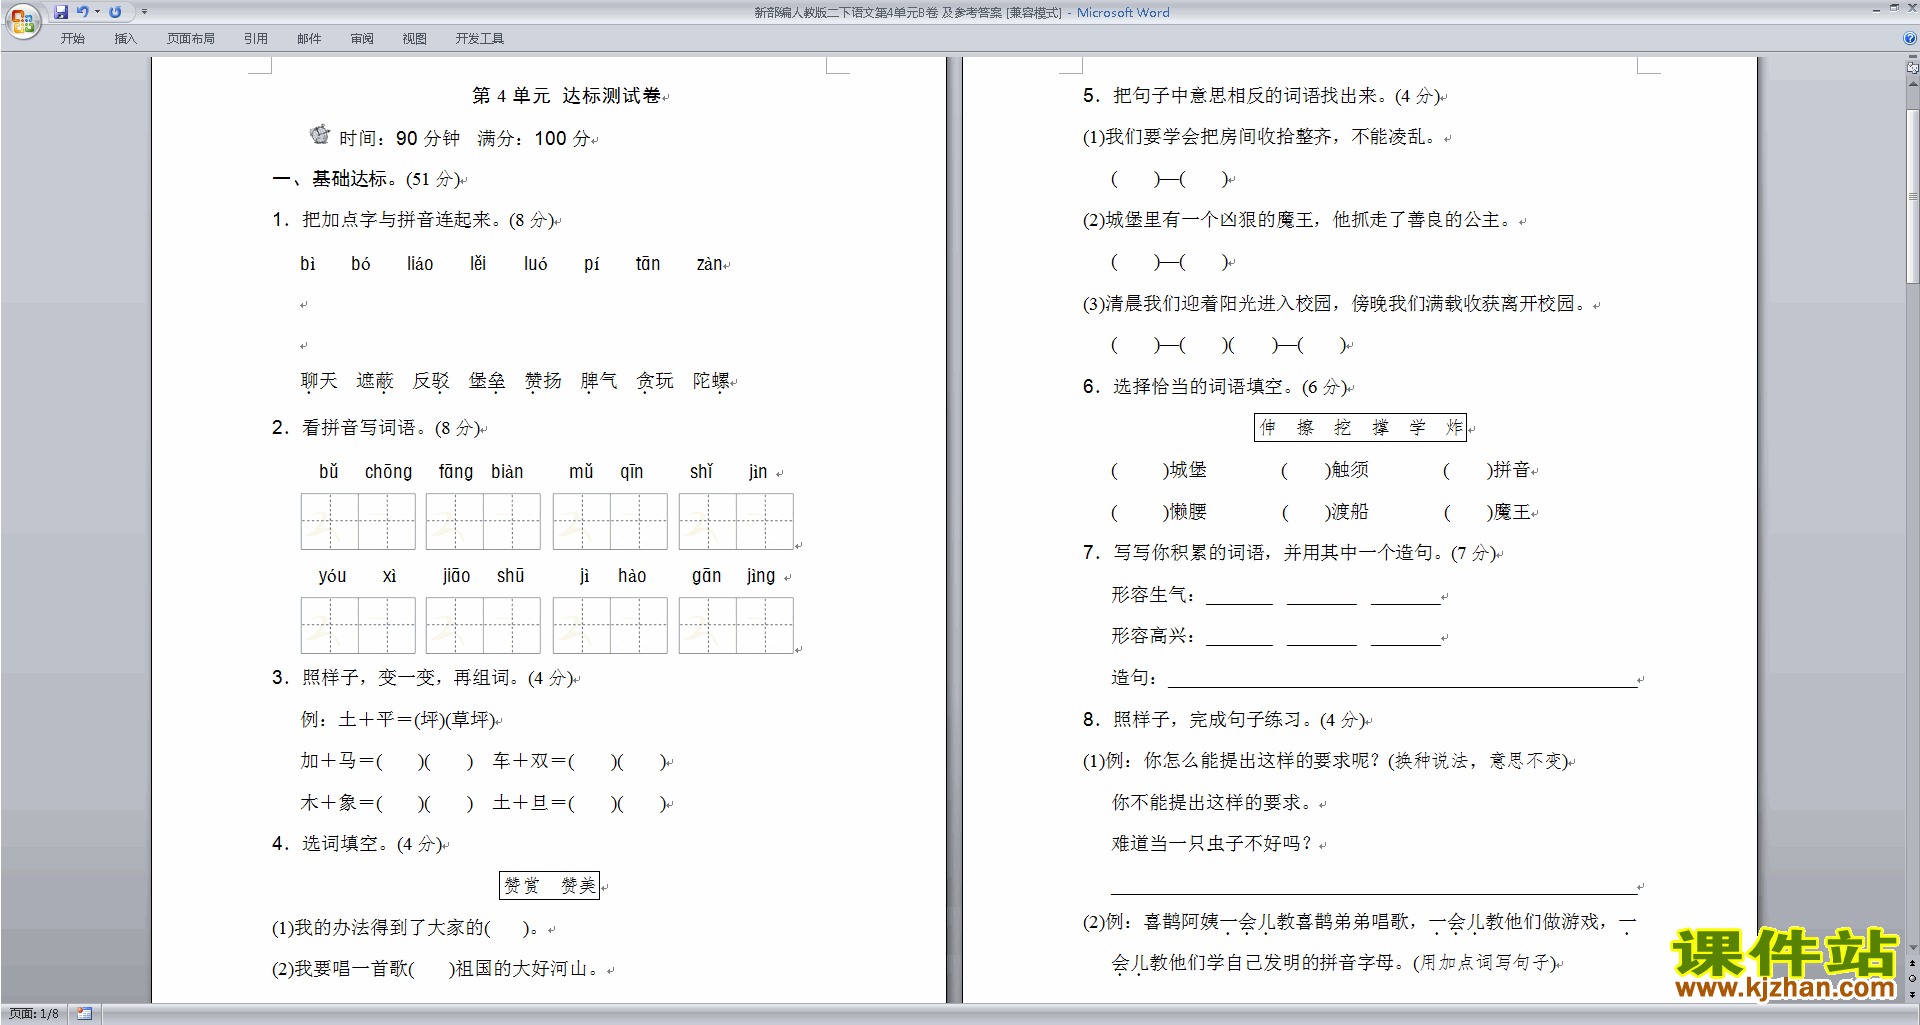1920x1025 pixels.
Task: Click the word 聊天 in question 1
Action: (x=319, y=381)
